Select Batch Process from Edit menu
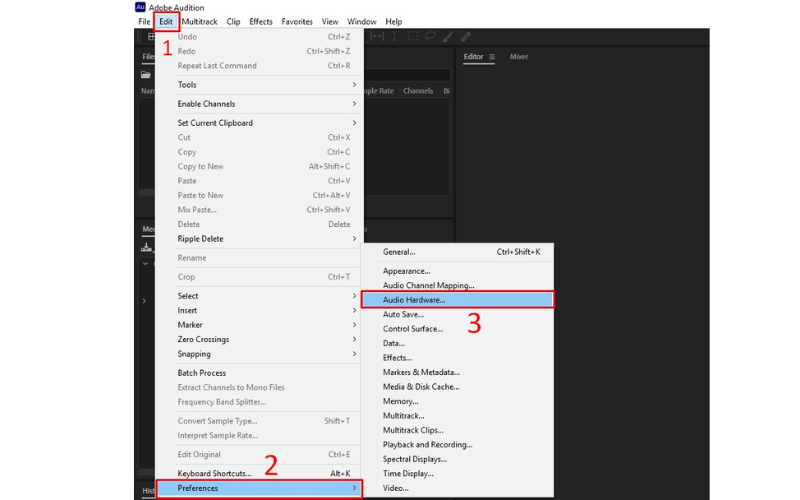 [202, 373]
